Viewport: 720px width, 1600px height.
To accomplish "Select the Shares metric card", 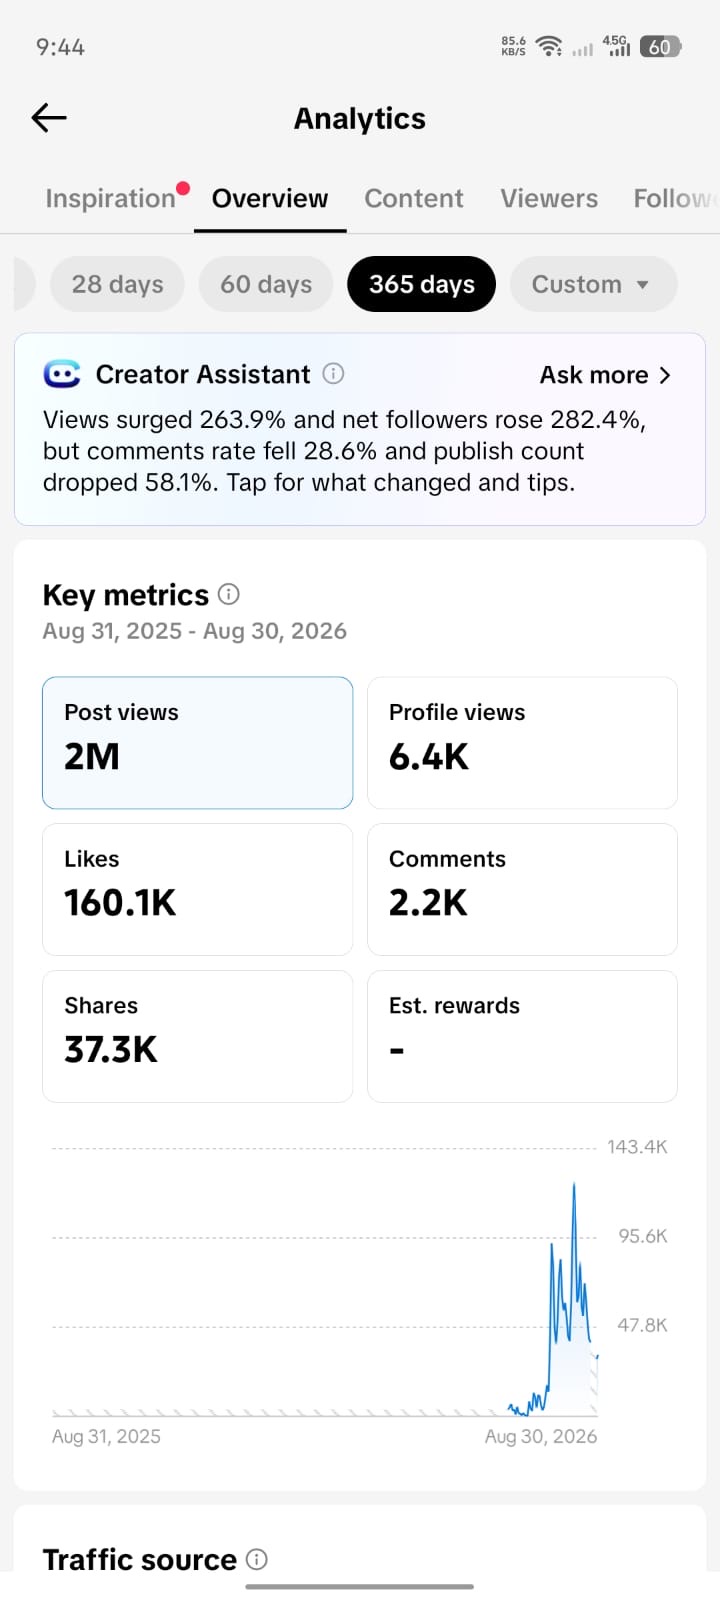I will (x=198, y=1036).
